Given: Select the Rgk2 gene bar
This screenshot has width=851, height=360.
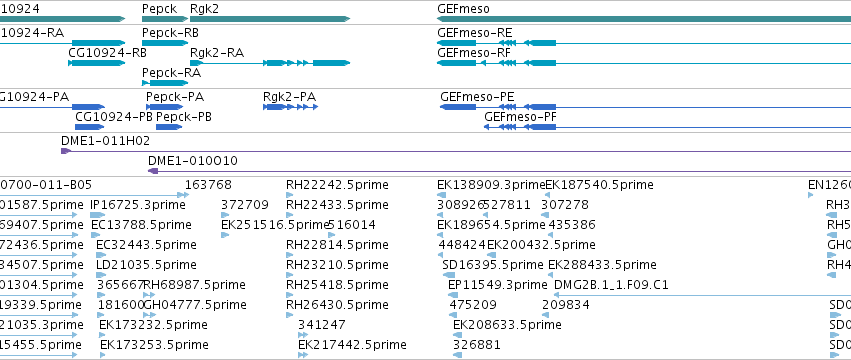Looking at the screenshot, I should click(270, 19).
